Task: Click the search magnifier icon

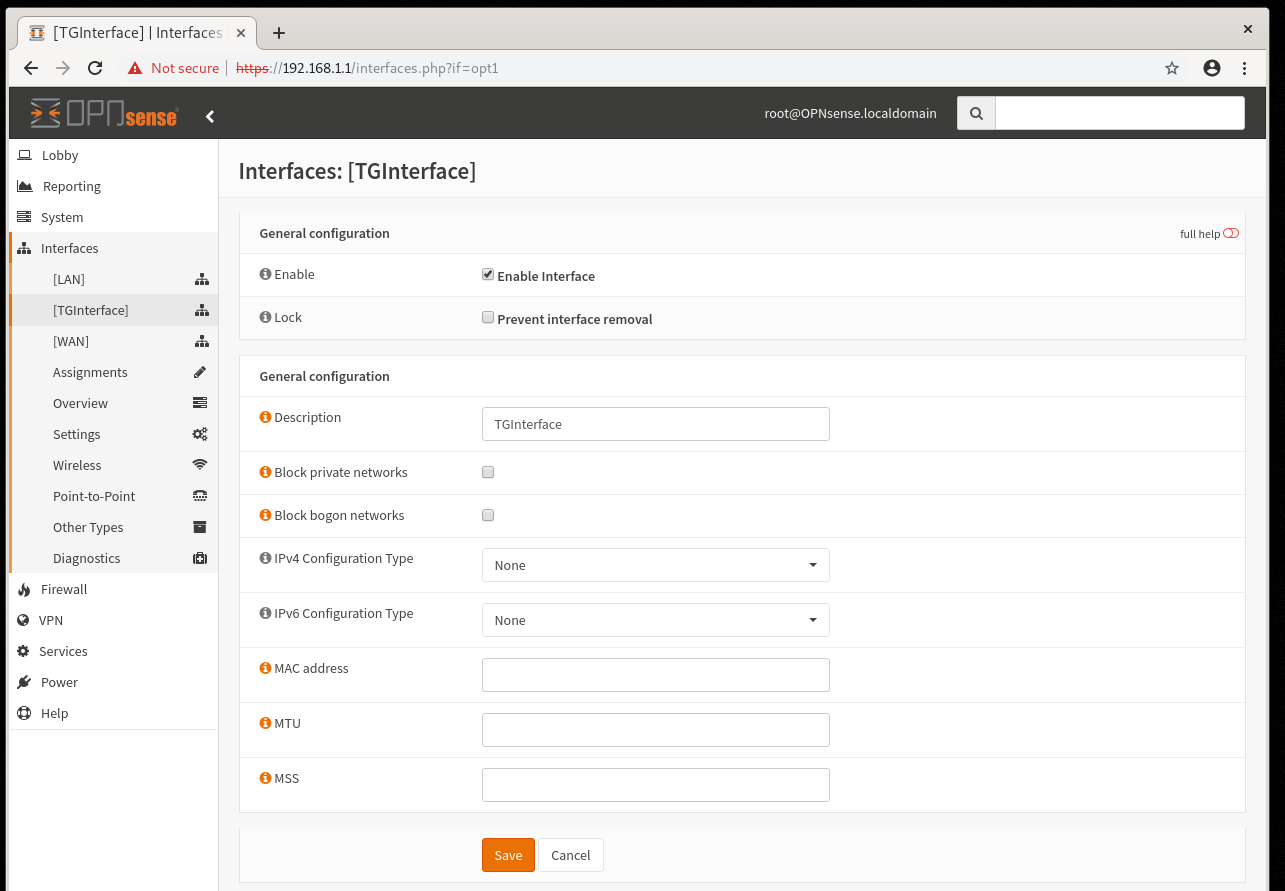Action: (975, 113)
